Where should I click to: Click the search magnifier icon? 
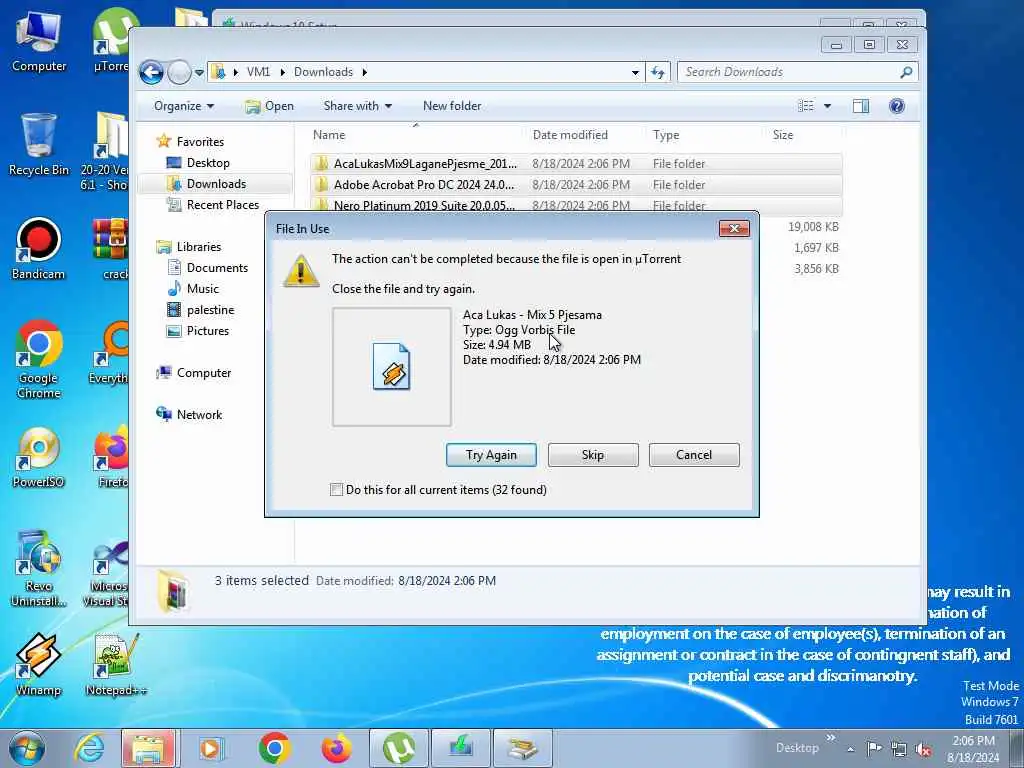point(906,72)
